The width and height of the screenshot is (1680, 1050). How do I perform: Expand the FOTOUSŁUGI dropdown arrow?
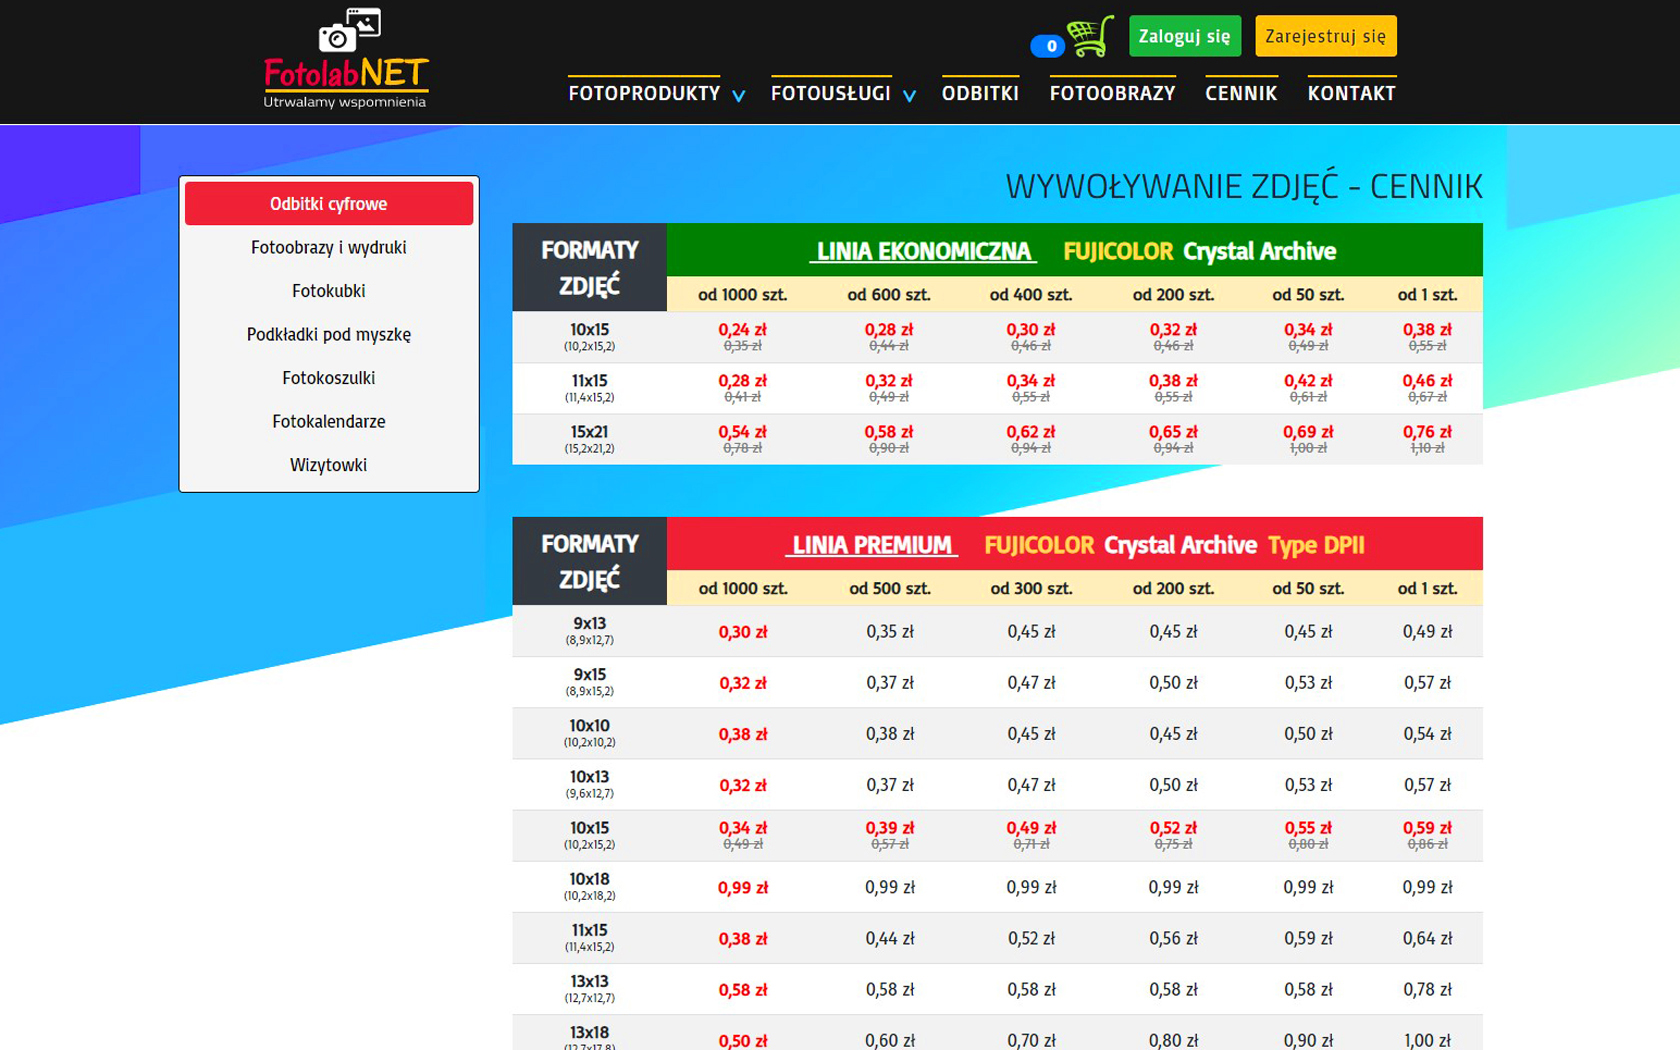pos(909,96)
